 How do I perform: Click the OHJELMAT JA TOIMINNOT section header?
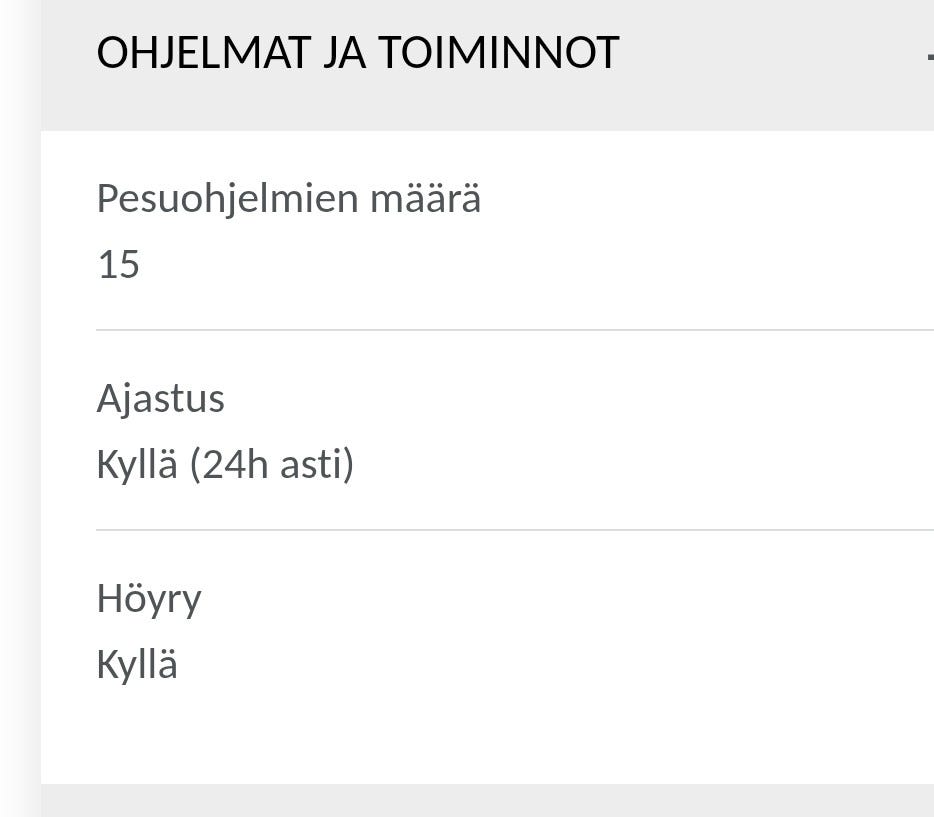[x=357, y=54]
